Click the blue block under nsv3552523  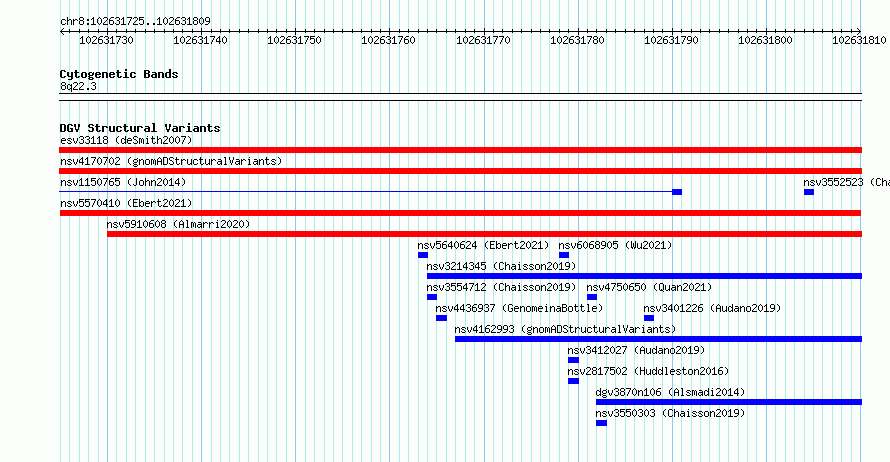click(x=809, y=192)
